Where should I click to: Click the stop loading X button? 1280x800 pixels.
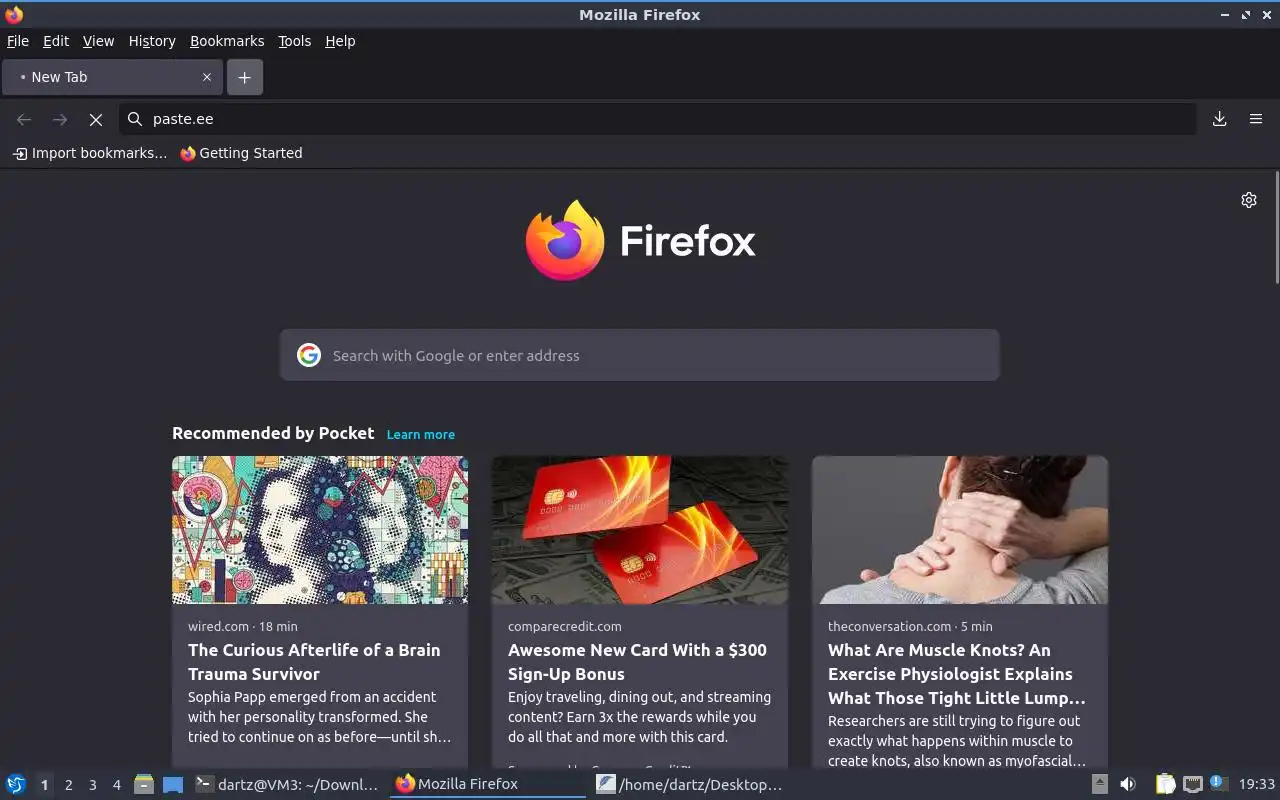point(96,119)
